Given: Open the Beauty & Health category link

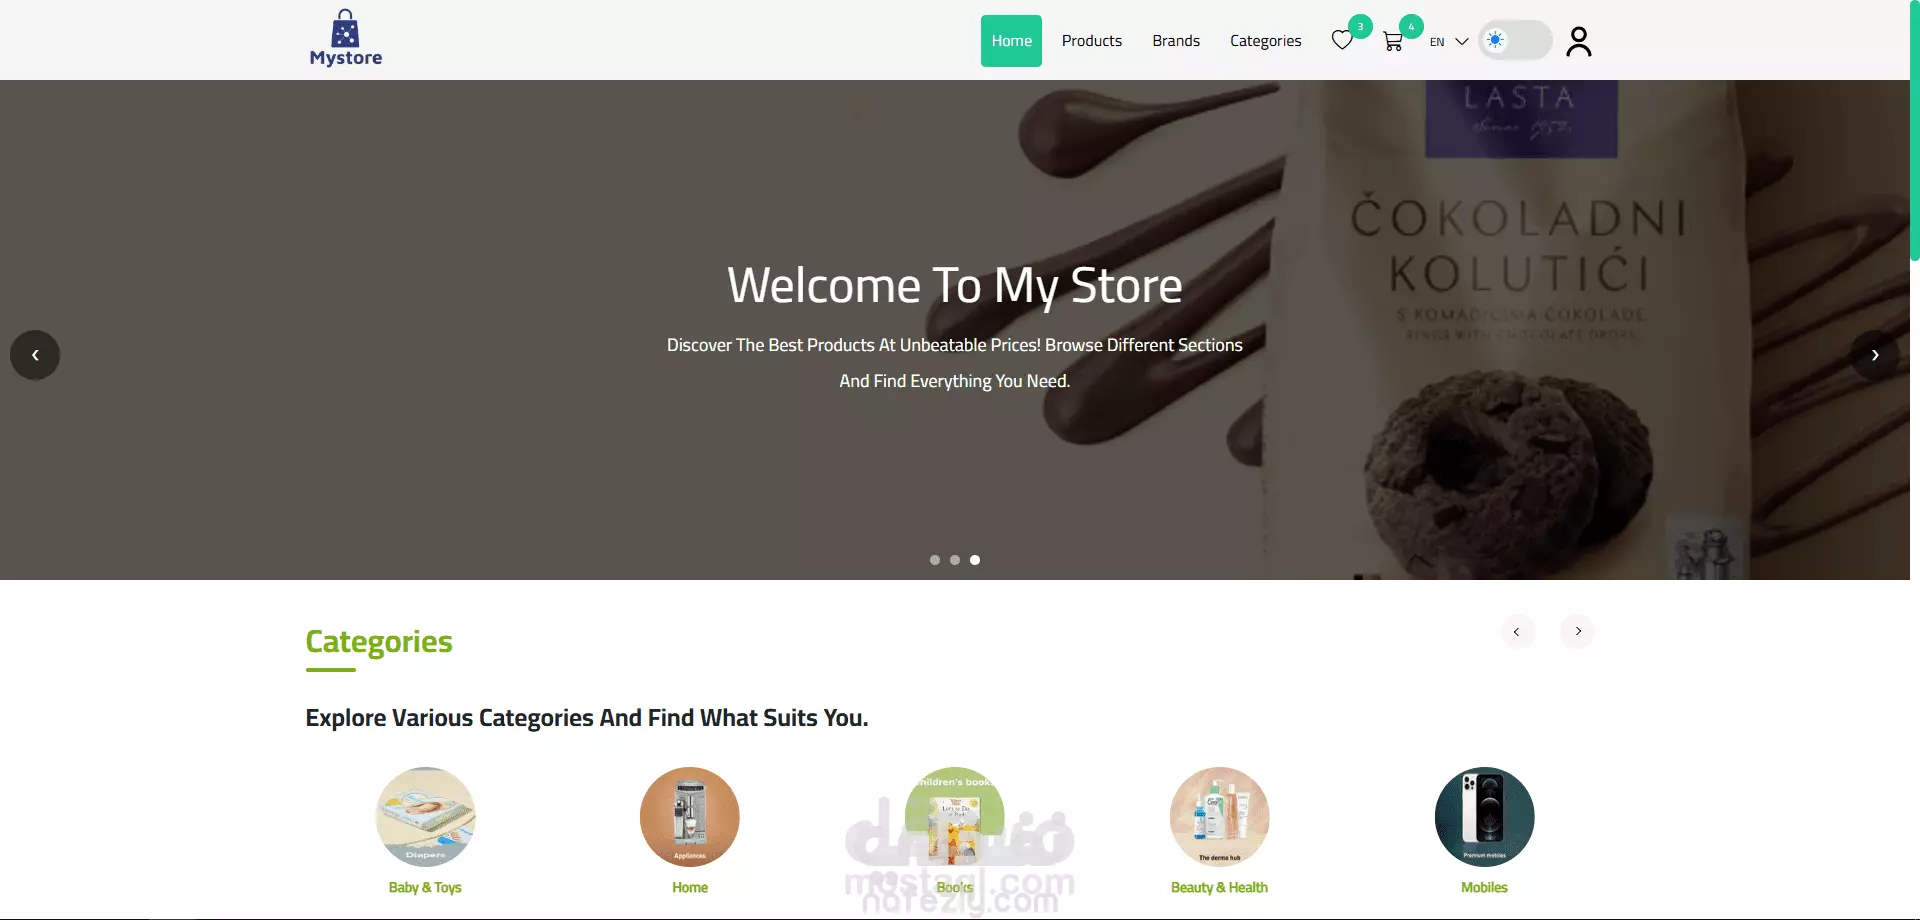Looking at the screenshot, I should click(1219, 887).
